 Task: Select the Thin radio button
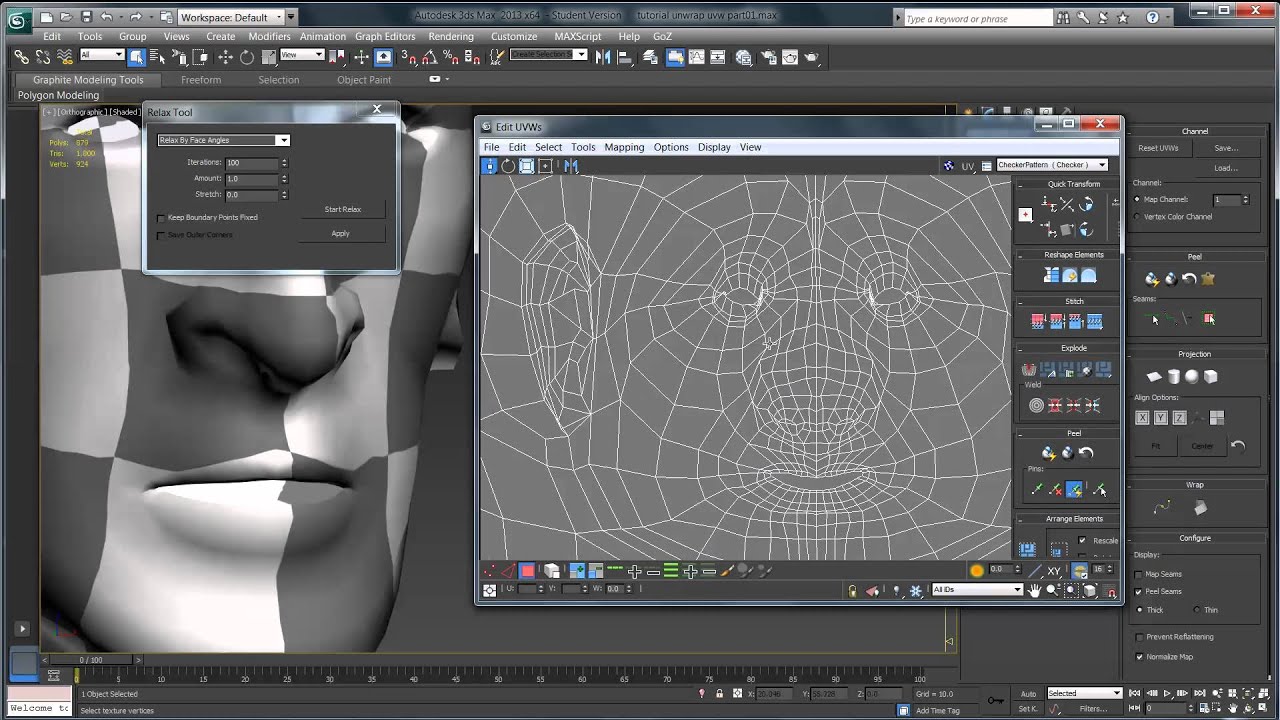click(x=1195, y=609)
